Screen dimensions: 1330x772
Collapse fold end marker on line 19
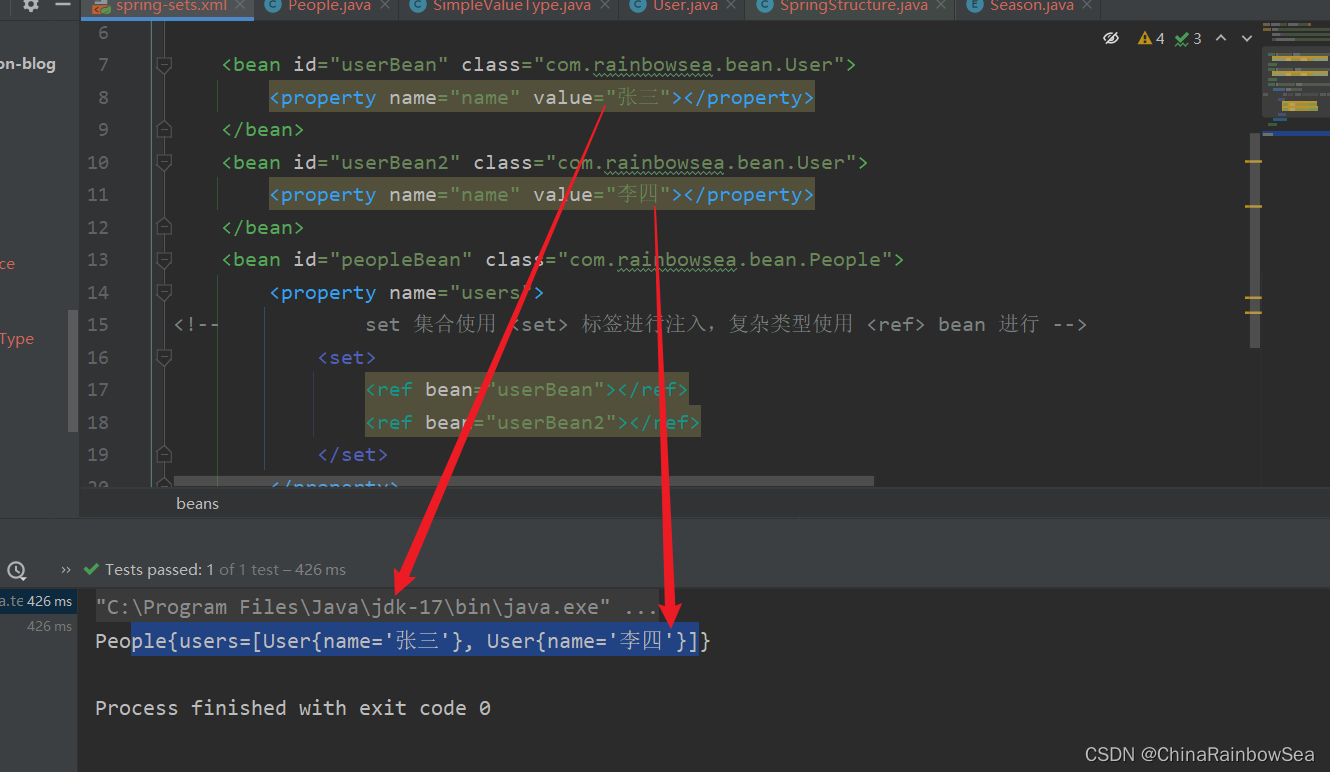pyautogui.click(x=164, y=455)
